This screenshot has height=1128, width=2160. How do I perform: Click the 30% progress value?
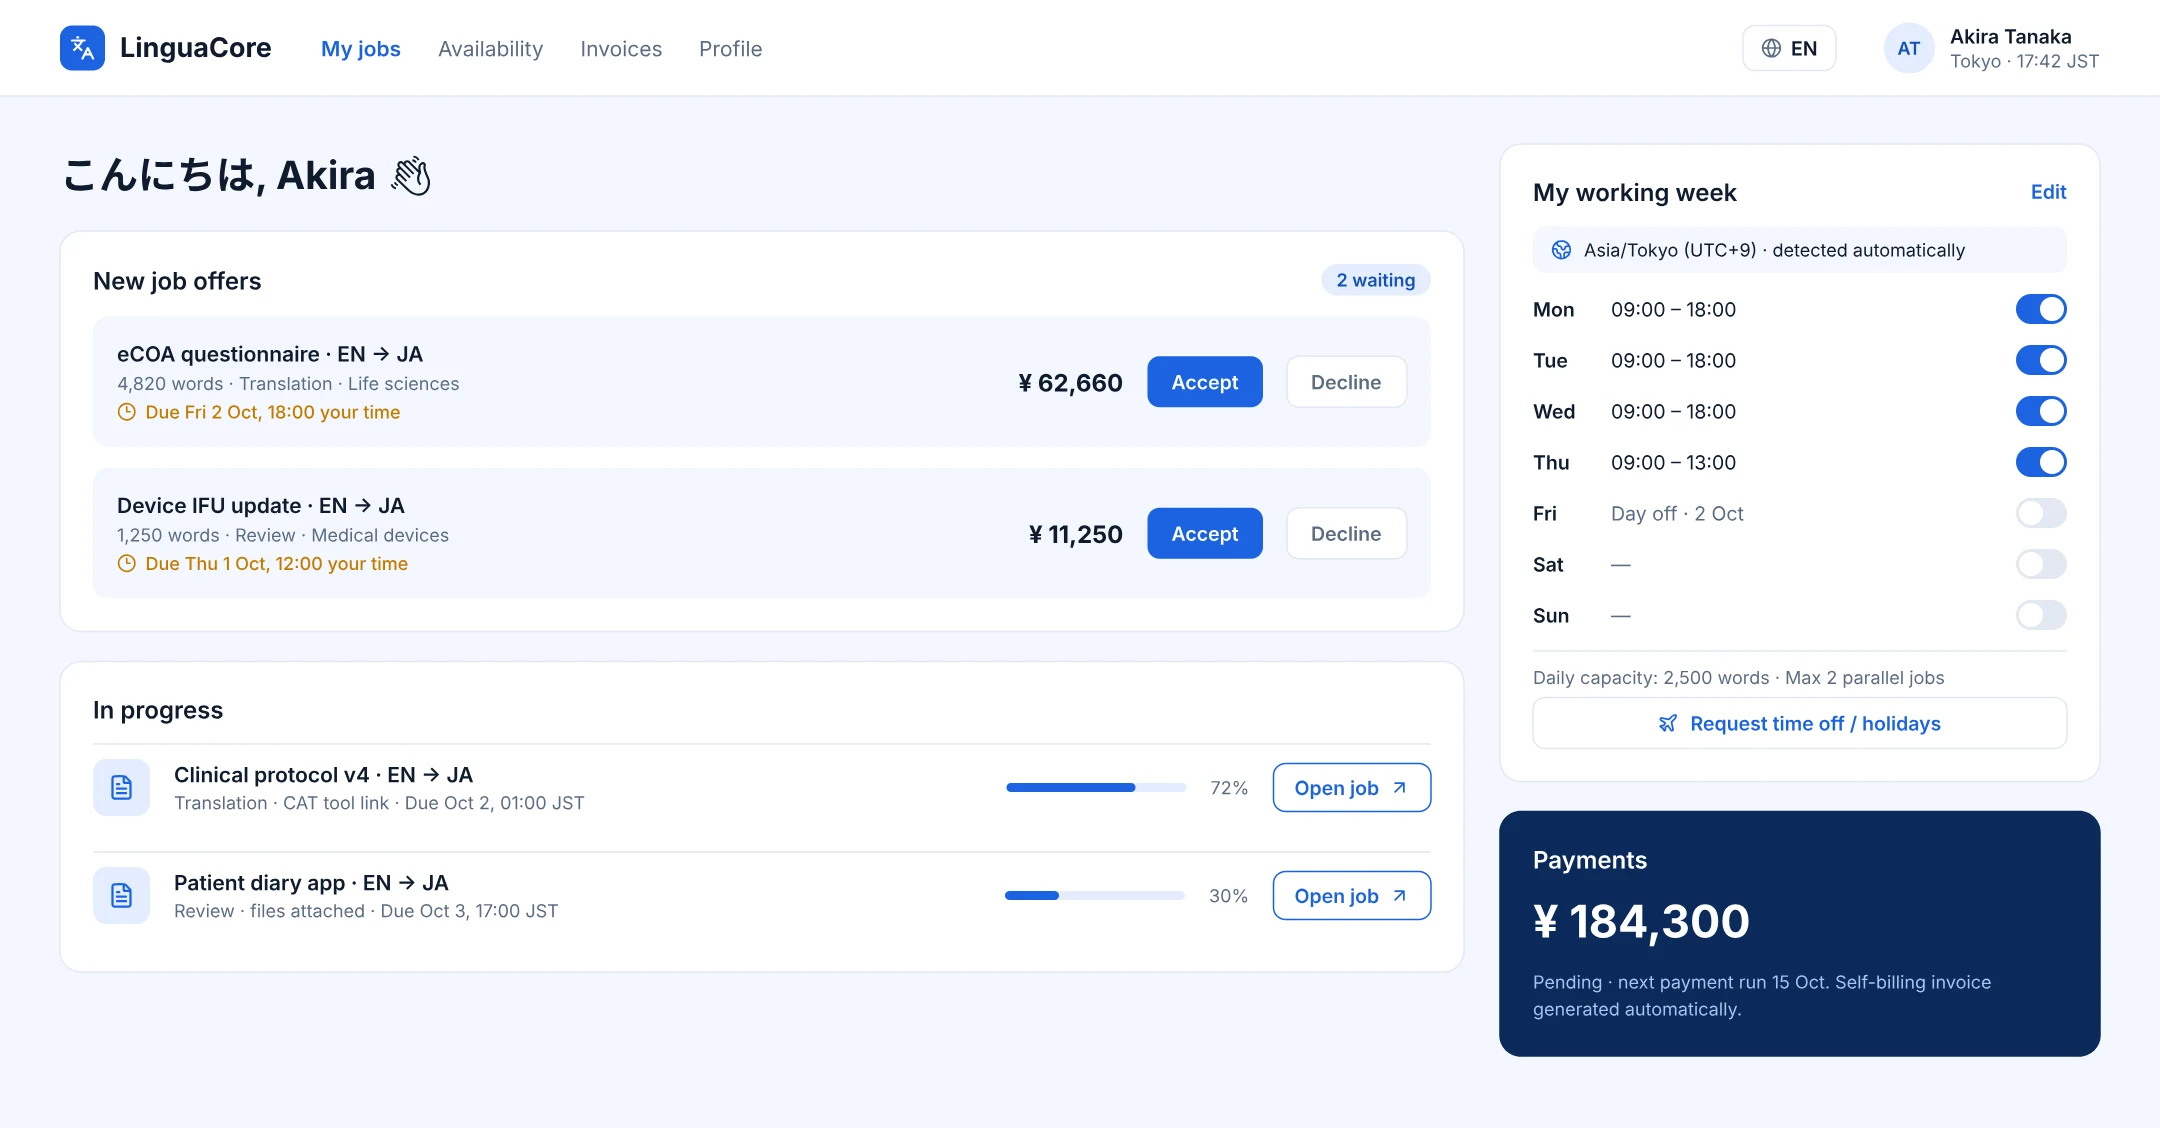tap(1229, 896)
